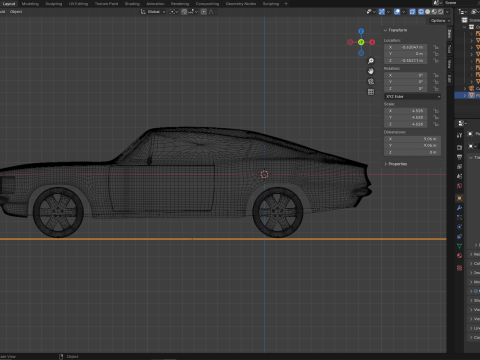The width and height of the screenshot is (480, 360).
Task: Switch to the Shading workspace tab
Action: tap(132, 4)
